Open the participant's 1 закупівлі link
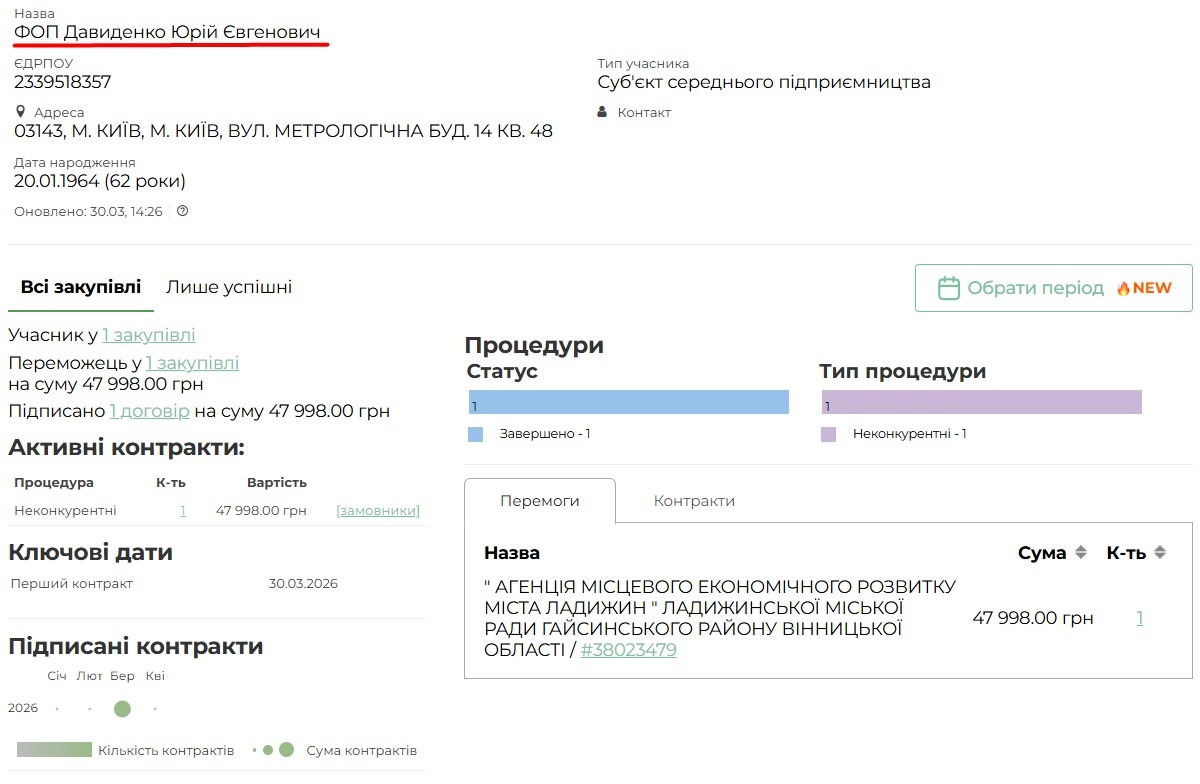The height and width of the screenshot is (784, 1200). [x=149, y=335]
